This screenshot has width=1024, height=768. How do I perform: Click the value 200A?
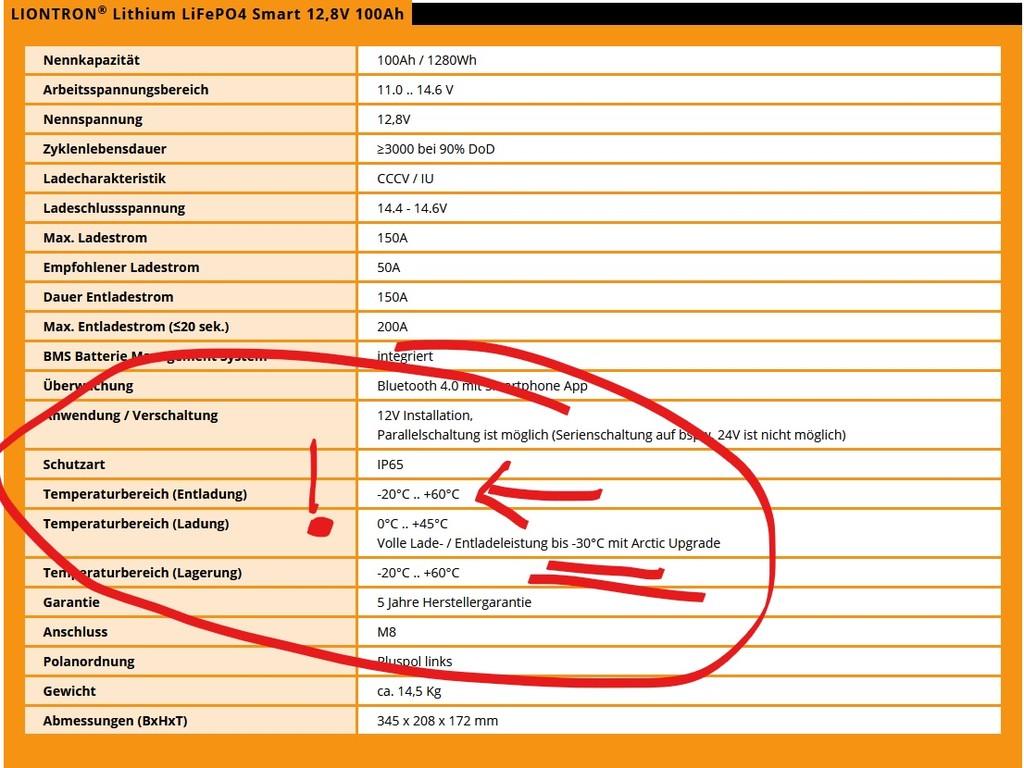[392, 327]
